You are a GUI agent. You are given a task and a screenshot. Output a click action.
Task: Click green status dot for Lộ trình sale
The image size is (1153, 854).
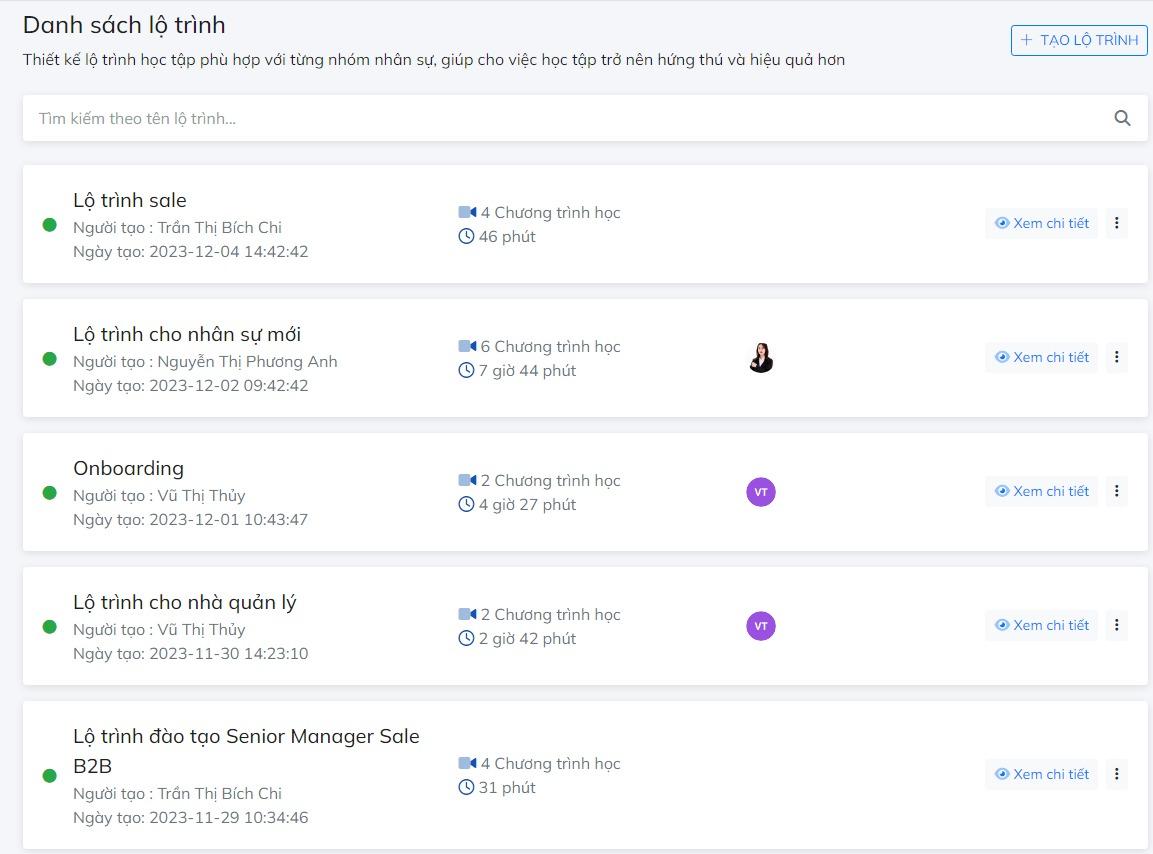click(x=49, y=224)
